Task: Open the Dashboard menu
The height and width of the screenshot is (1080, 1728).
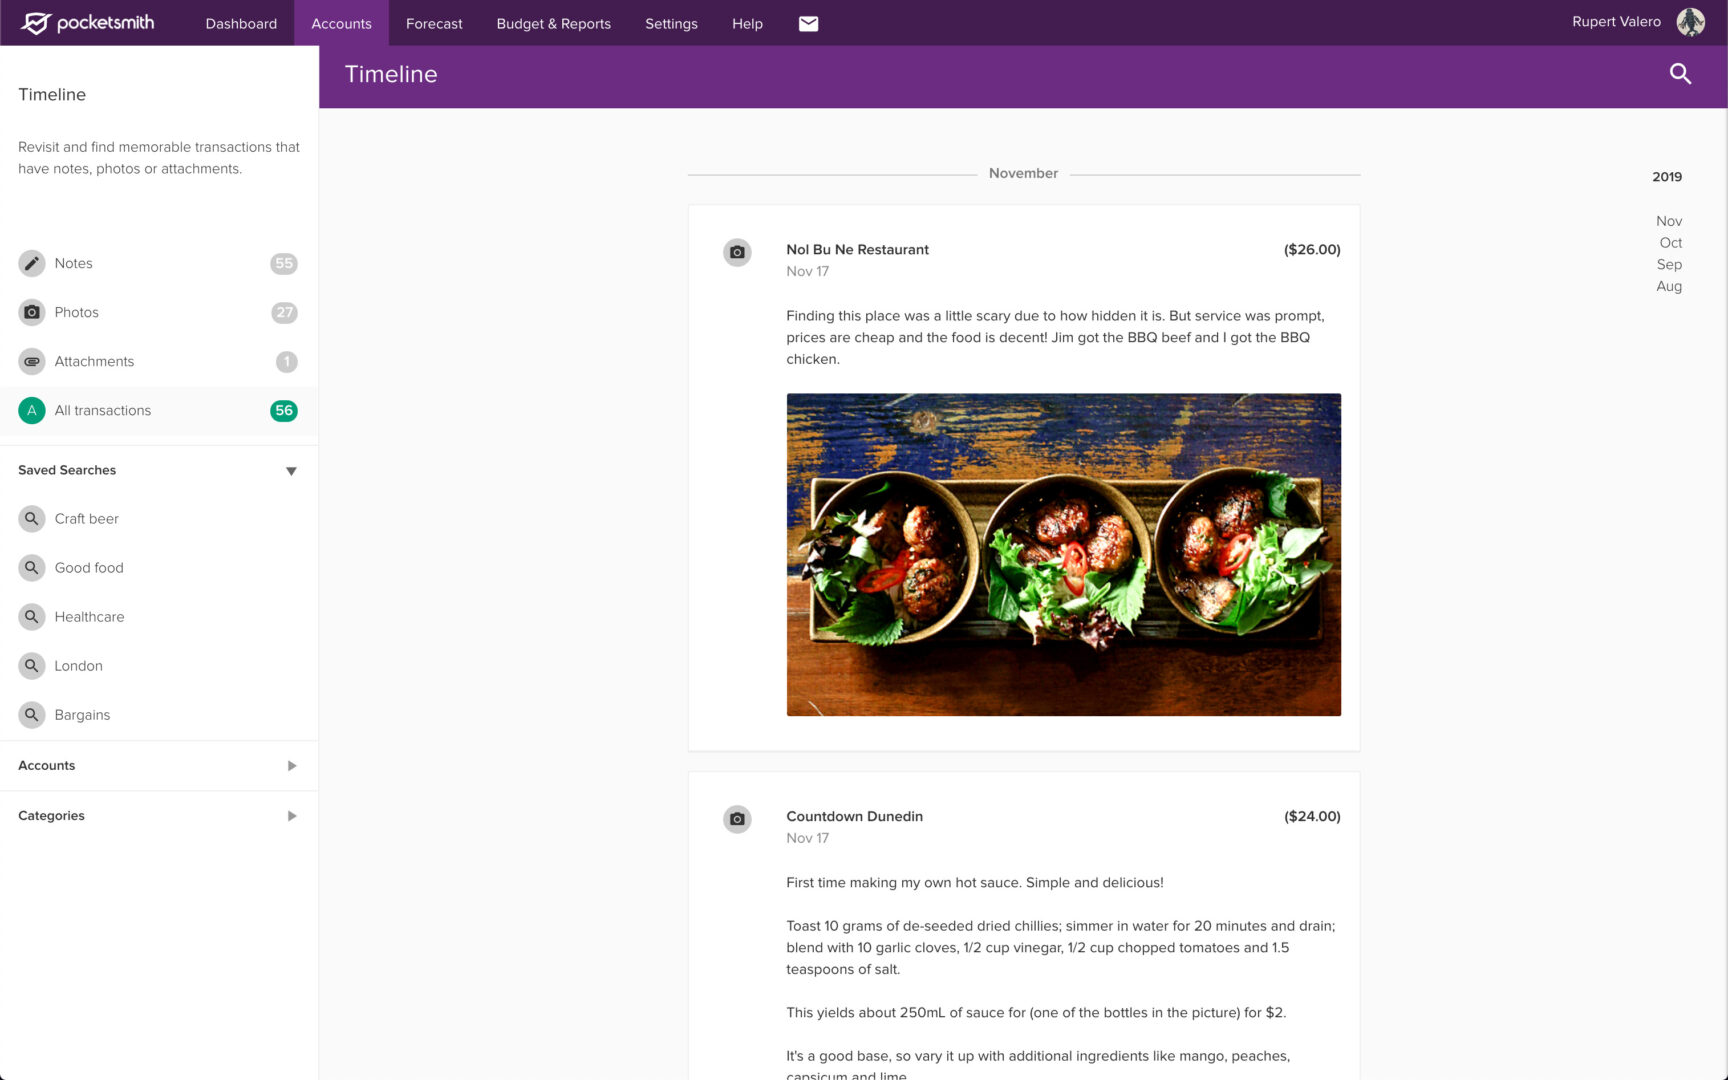Action: coord(241,23)
